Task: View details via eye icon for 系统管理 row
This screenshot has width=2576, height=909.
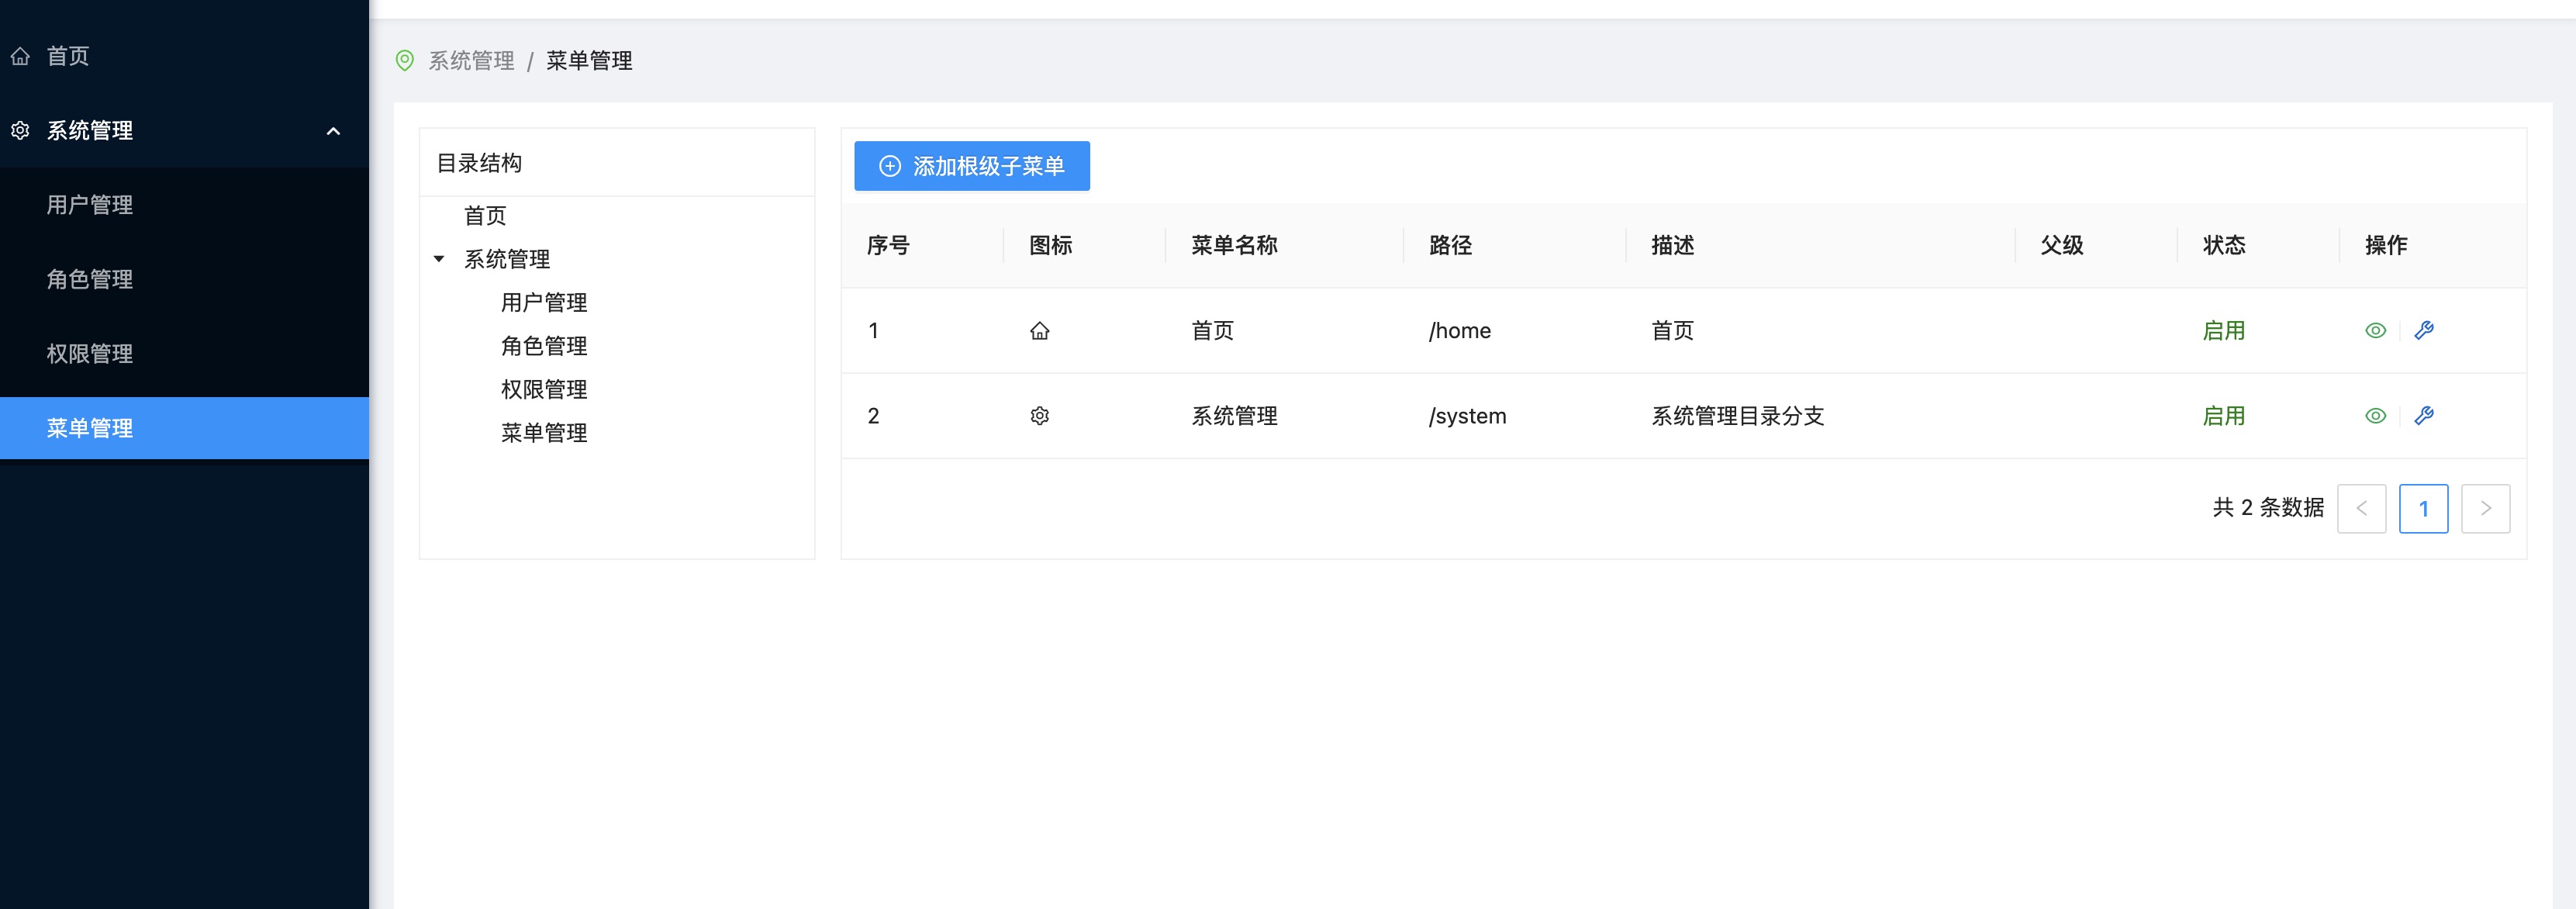Action: 2375,416
